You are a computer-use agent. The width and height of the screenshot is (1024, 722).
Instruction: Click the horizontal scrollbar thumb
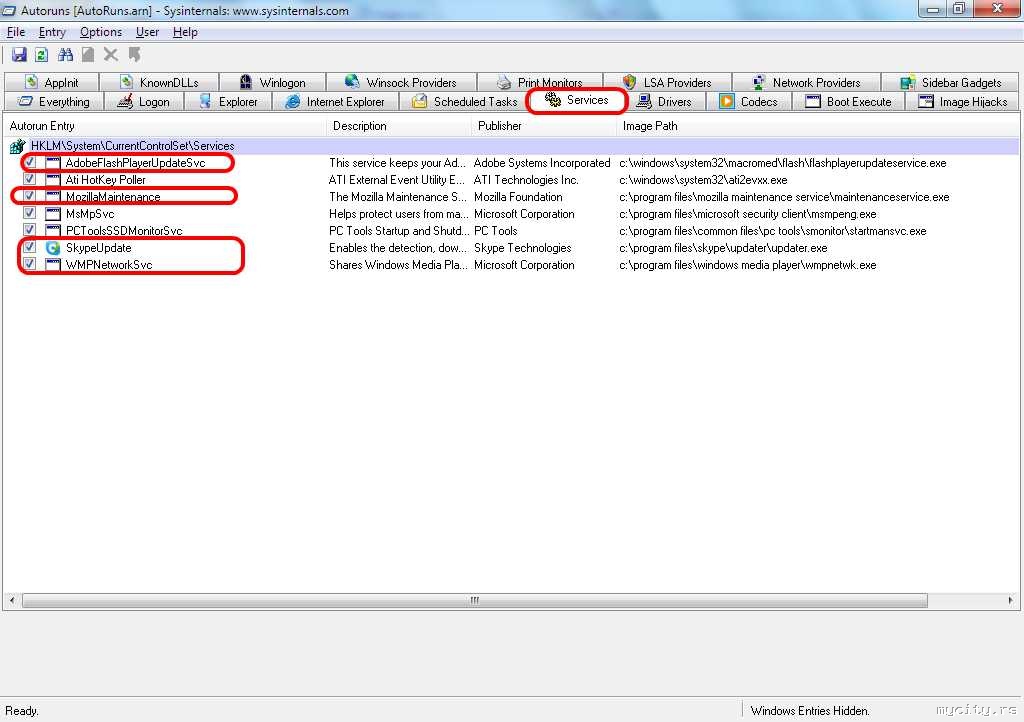(x=475, y=600)
